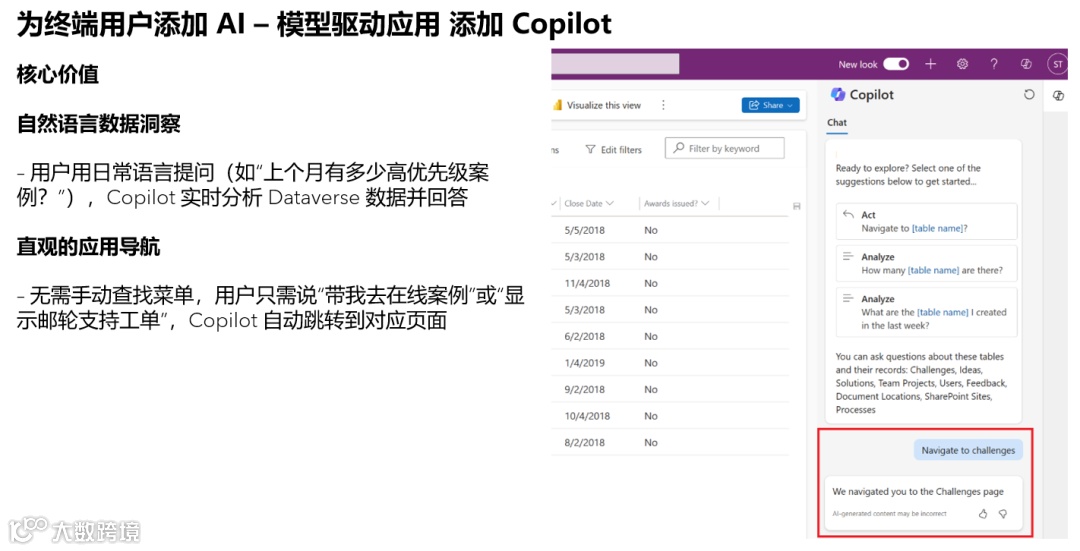1080x551 pixels.
Task: Open Awards issued? column dropdown
Action: [x=705, y=203]
